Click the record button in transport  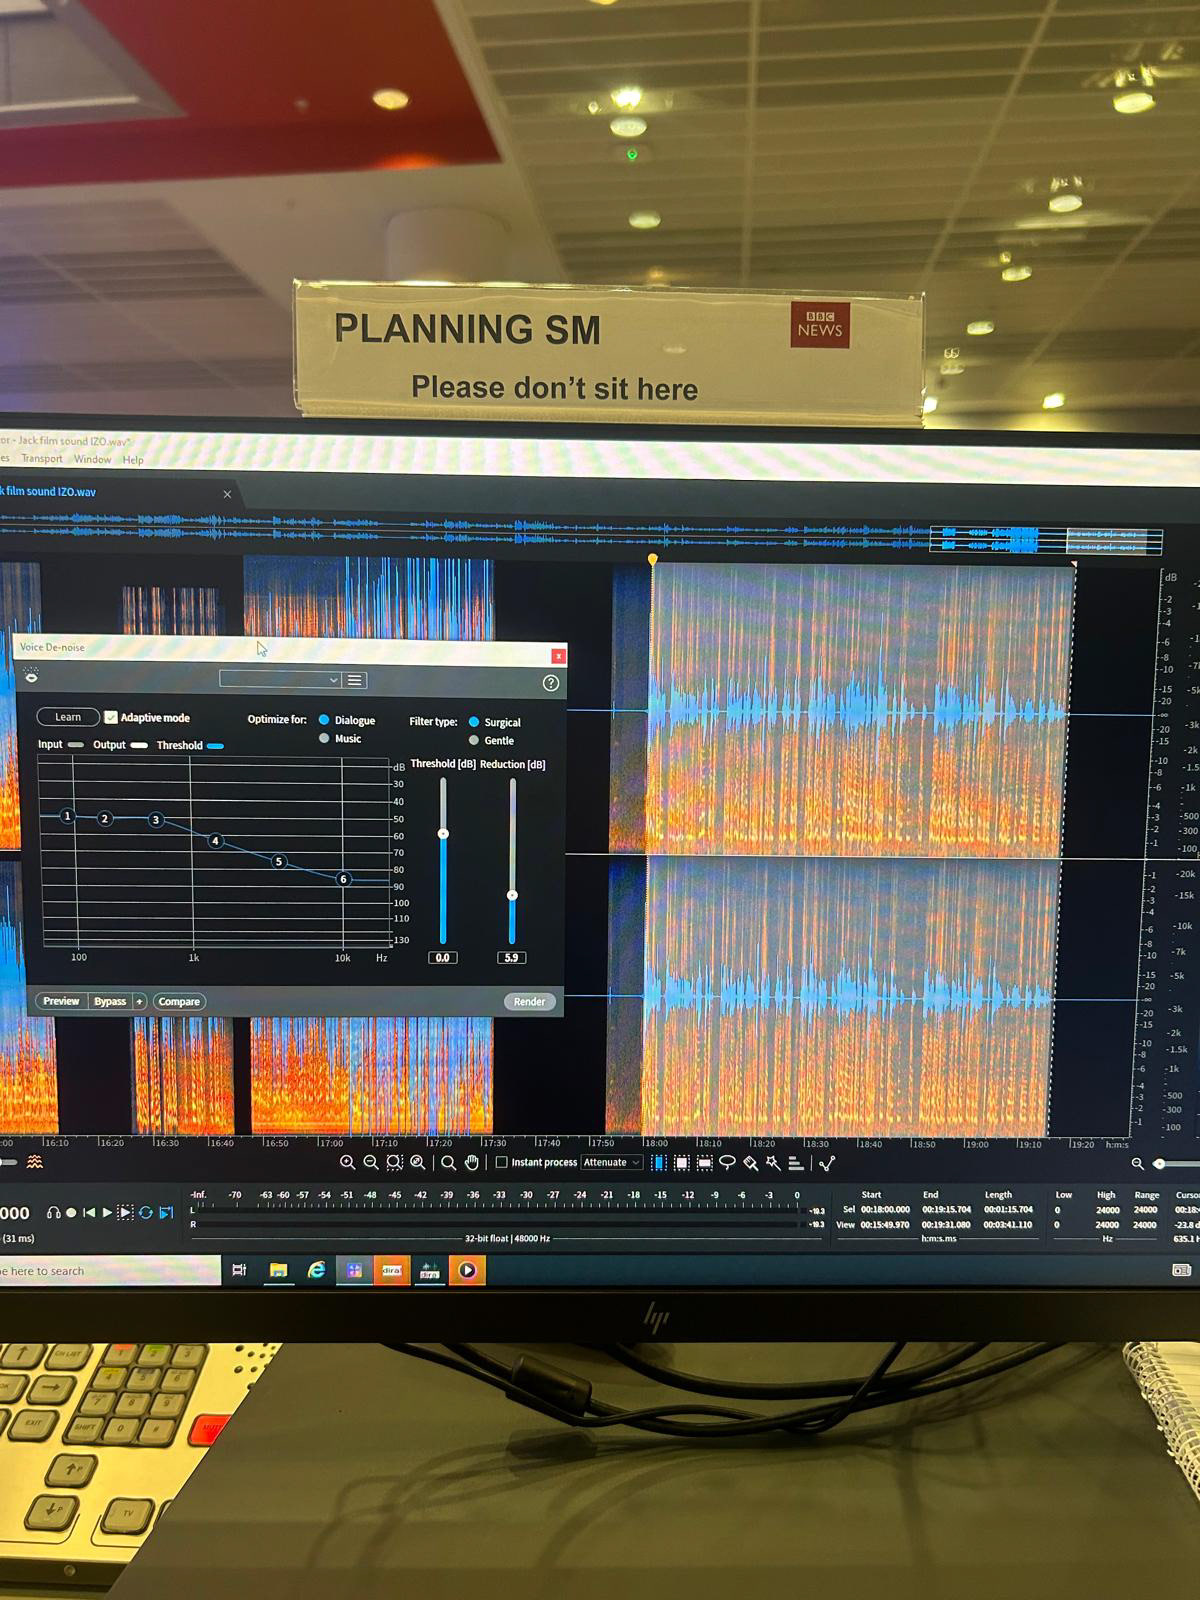[x=71, y=1212]
